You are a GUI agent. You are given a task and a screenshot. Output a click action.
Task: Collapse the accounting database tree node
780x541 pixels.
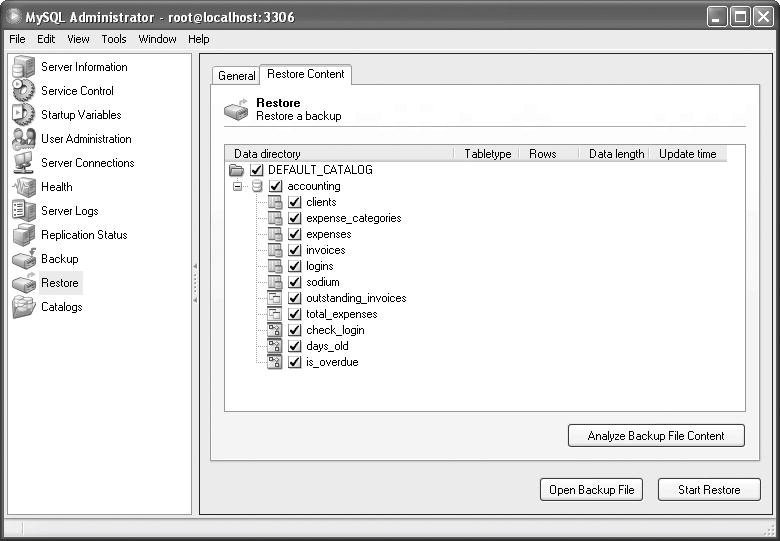click(x=237, y=186)
